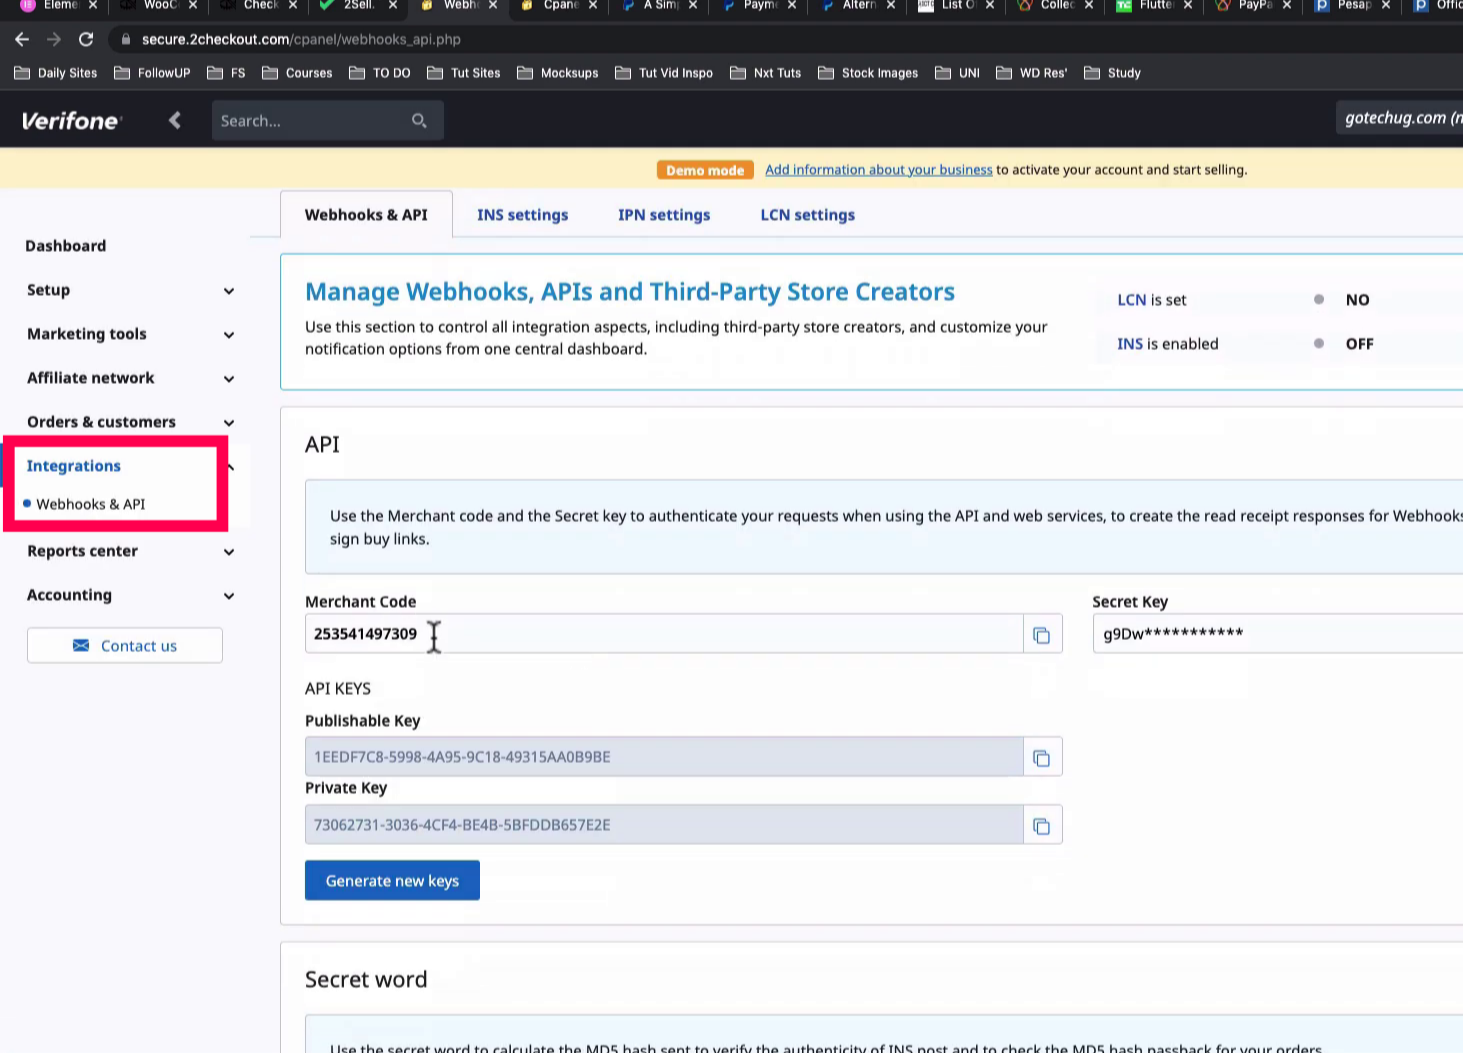This screenshot has width=1463, height=1053.
Task: Open the gotechug.com account dropdown
Action: 1399,118
